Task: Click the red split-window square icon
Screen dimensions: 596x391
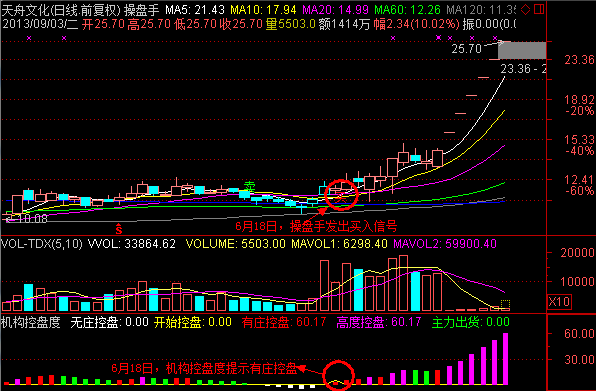Action: [539, 9]
